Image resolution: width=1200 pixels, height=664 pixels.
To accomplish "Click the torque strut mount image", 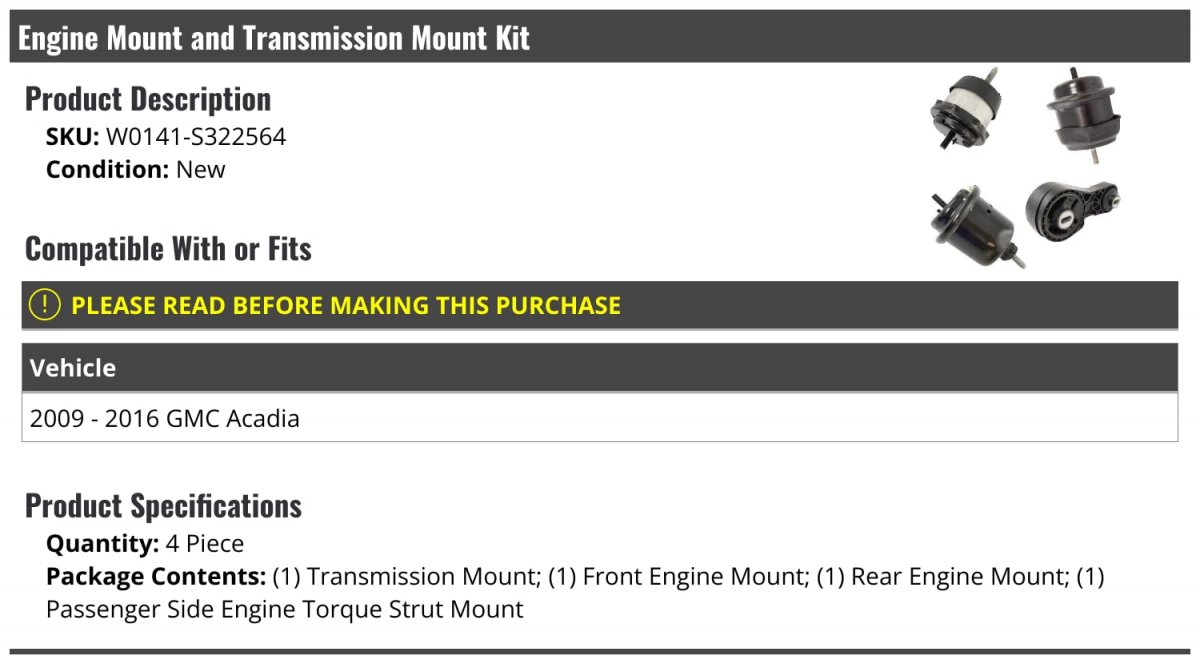I will click(1070, 208).
